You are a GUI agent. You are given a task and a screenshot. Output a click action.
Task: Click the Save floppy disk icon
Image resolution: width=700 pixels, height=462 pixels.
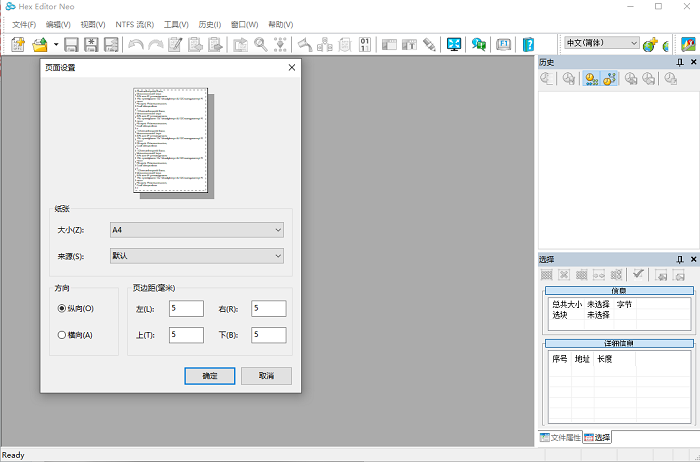coord(72,44)
